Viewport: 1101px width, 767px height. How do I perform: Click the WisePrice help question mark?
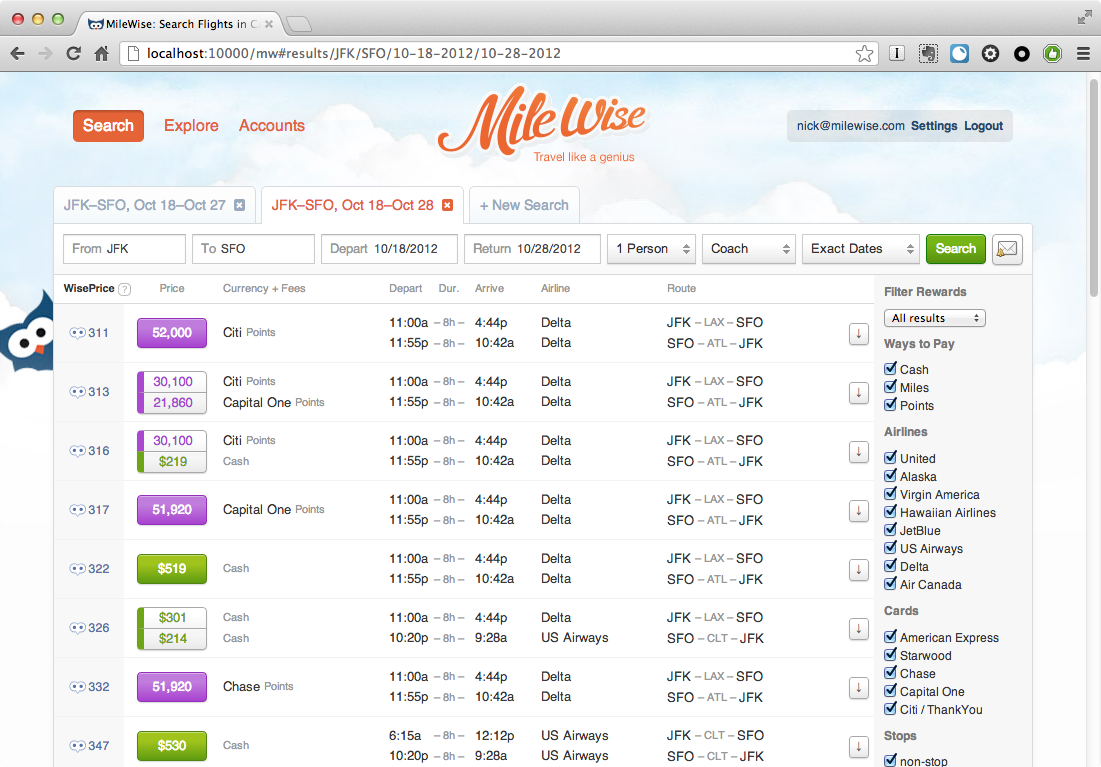click(x=124, y=289)
